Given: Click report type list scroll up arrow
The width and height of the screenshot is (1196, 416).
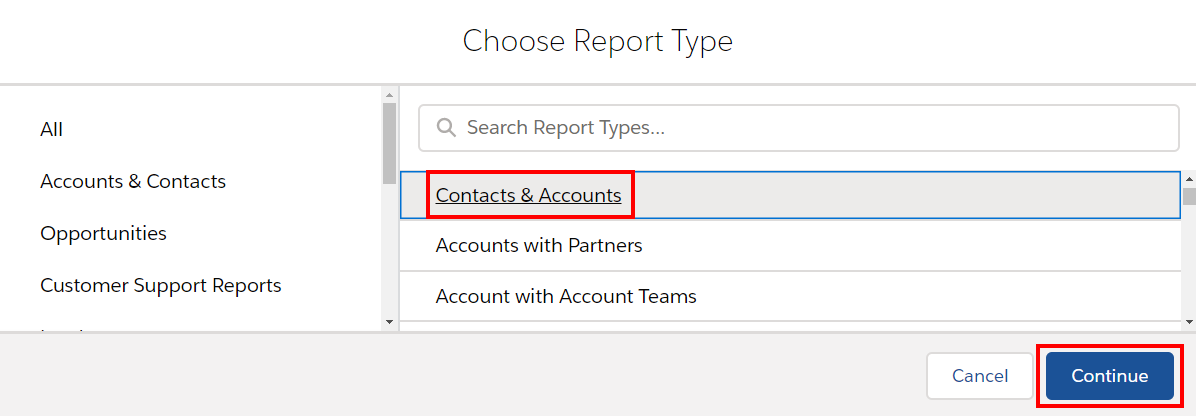Looking at the screenshot, I should pyautogui.click(x=1189, y=179).
